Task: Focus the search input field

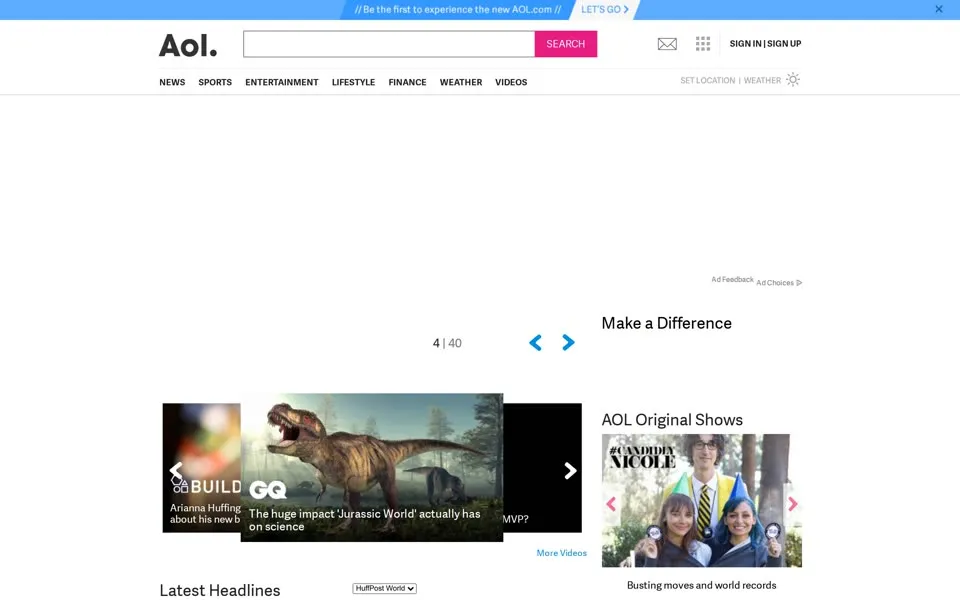Action: (x=389, y=44)
